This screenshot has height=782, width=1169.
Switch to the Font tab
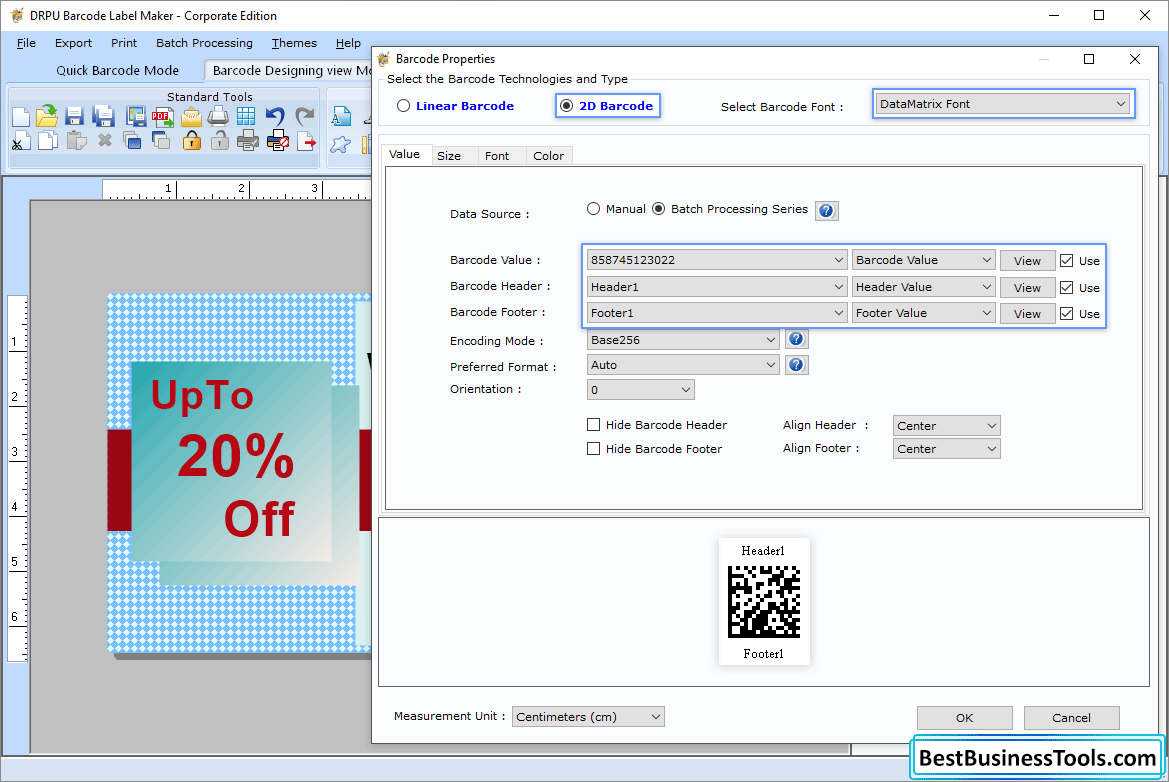(x=497, y=155)
